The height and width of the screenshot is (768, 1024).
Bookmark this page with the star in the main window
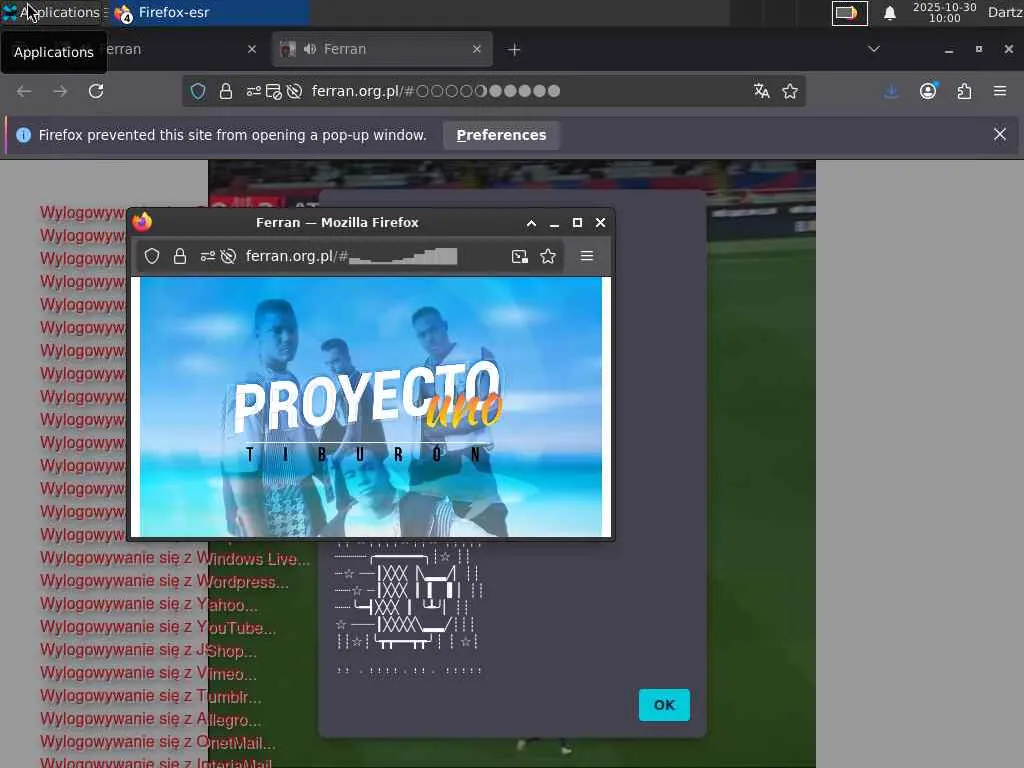pos(790,91)
